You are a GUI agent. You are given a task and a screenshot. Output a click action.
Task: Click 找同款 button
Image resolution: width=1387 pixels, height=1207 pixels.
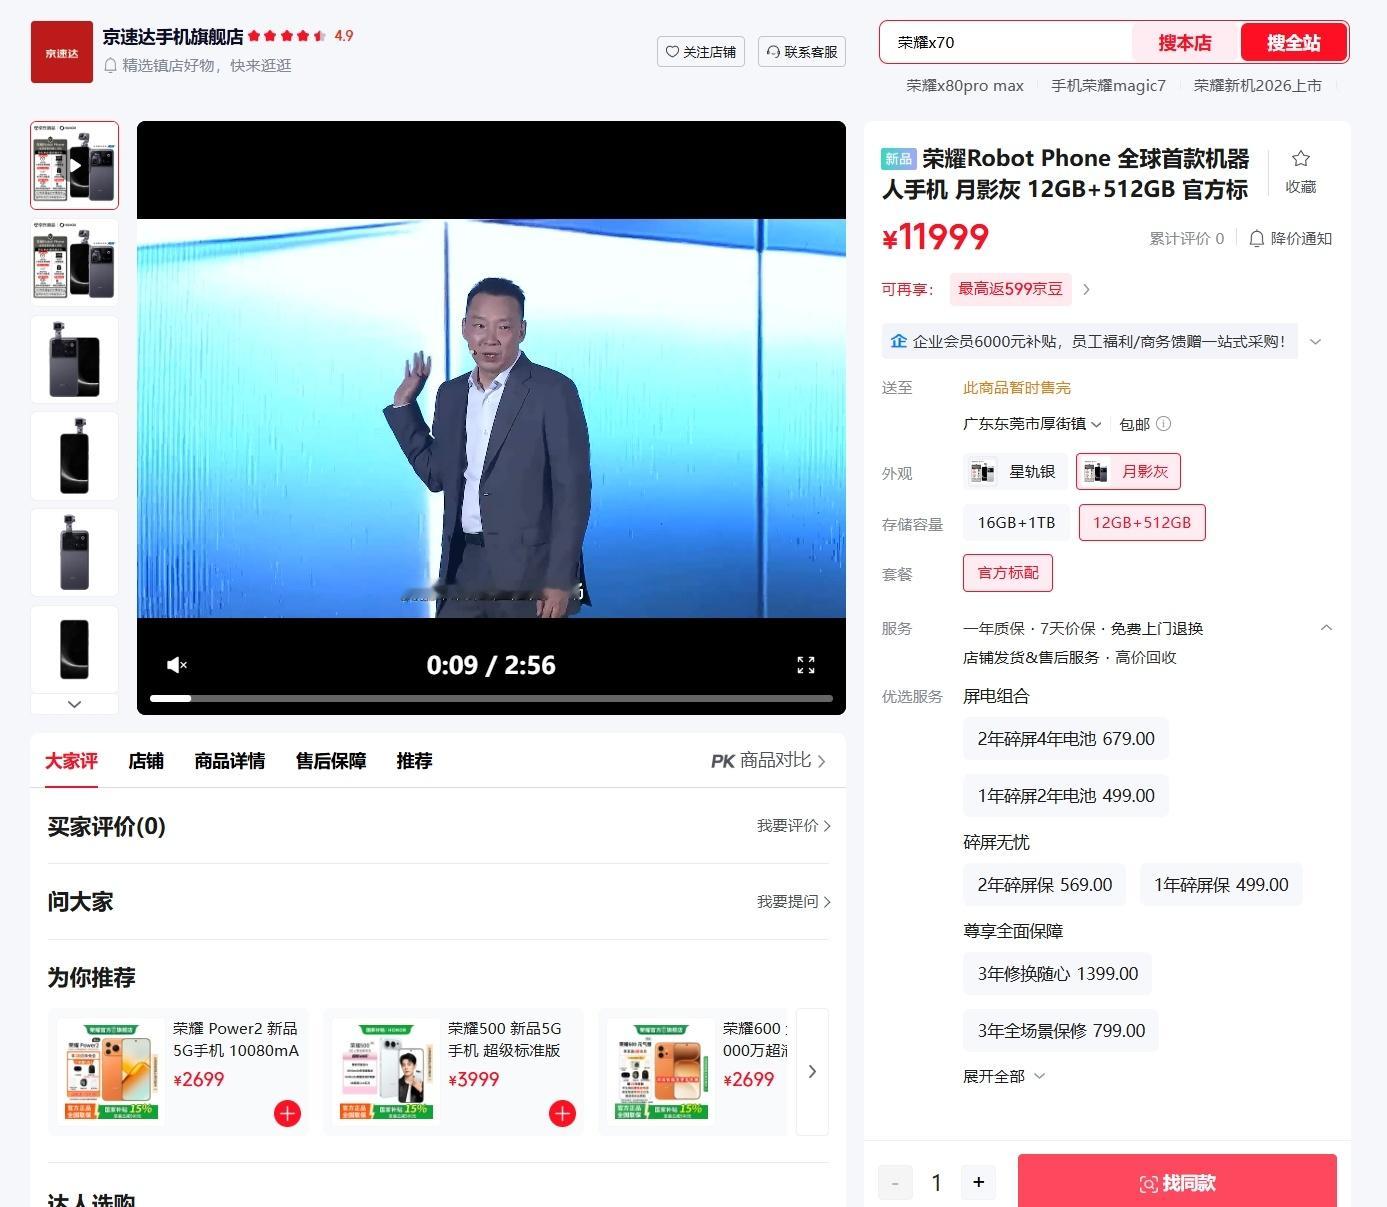click(1177, 1183)
